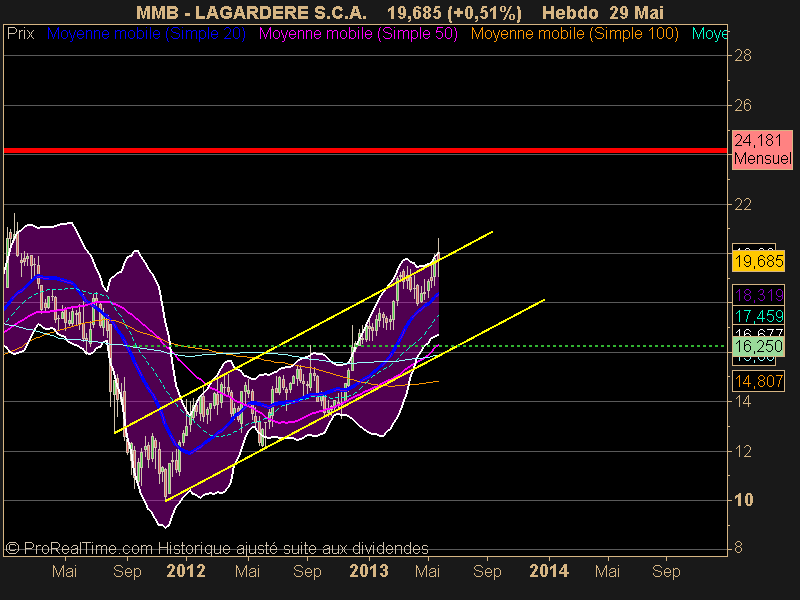The height and width of the screenshot is (600, 800).
Task: Click the 28 value on the price axis
Action: (x=743, y=56)
